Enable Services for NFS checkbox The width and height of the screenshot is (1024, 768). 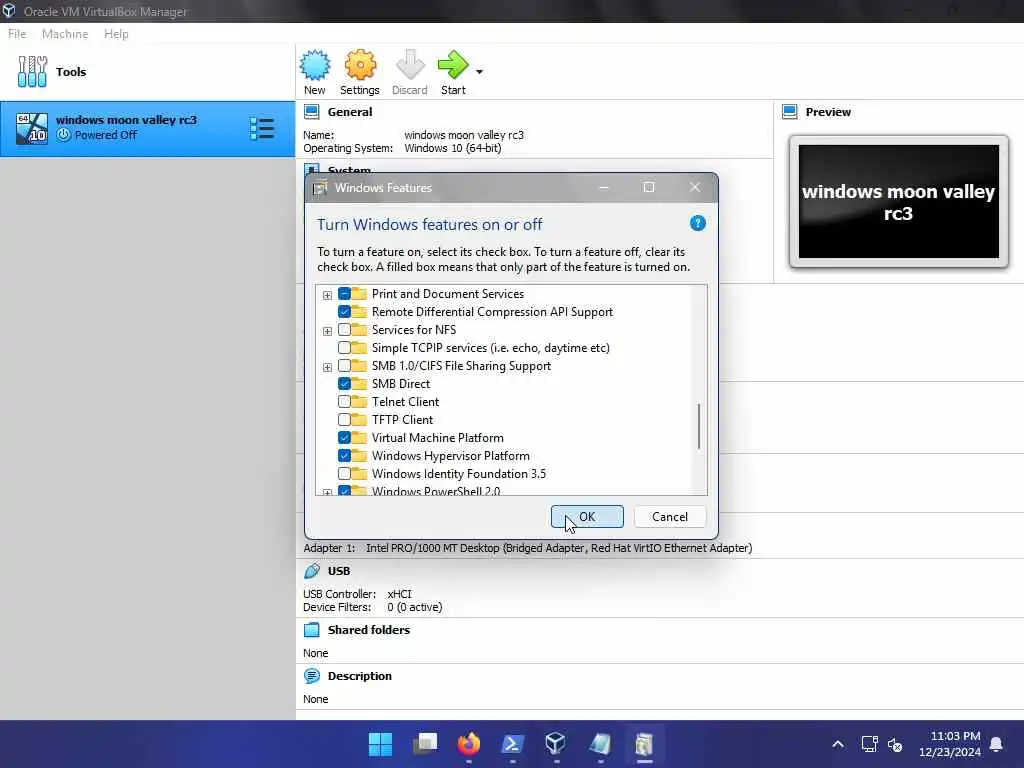pyautogui.click(x=344, y=330)
